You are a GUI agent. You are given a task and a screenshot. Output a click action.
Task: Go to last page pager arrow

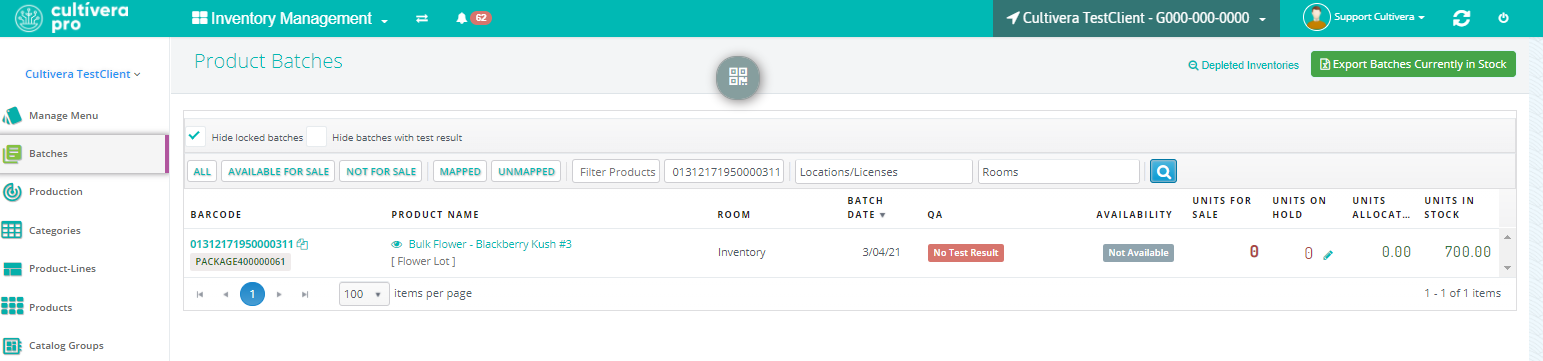[305, 294]
